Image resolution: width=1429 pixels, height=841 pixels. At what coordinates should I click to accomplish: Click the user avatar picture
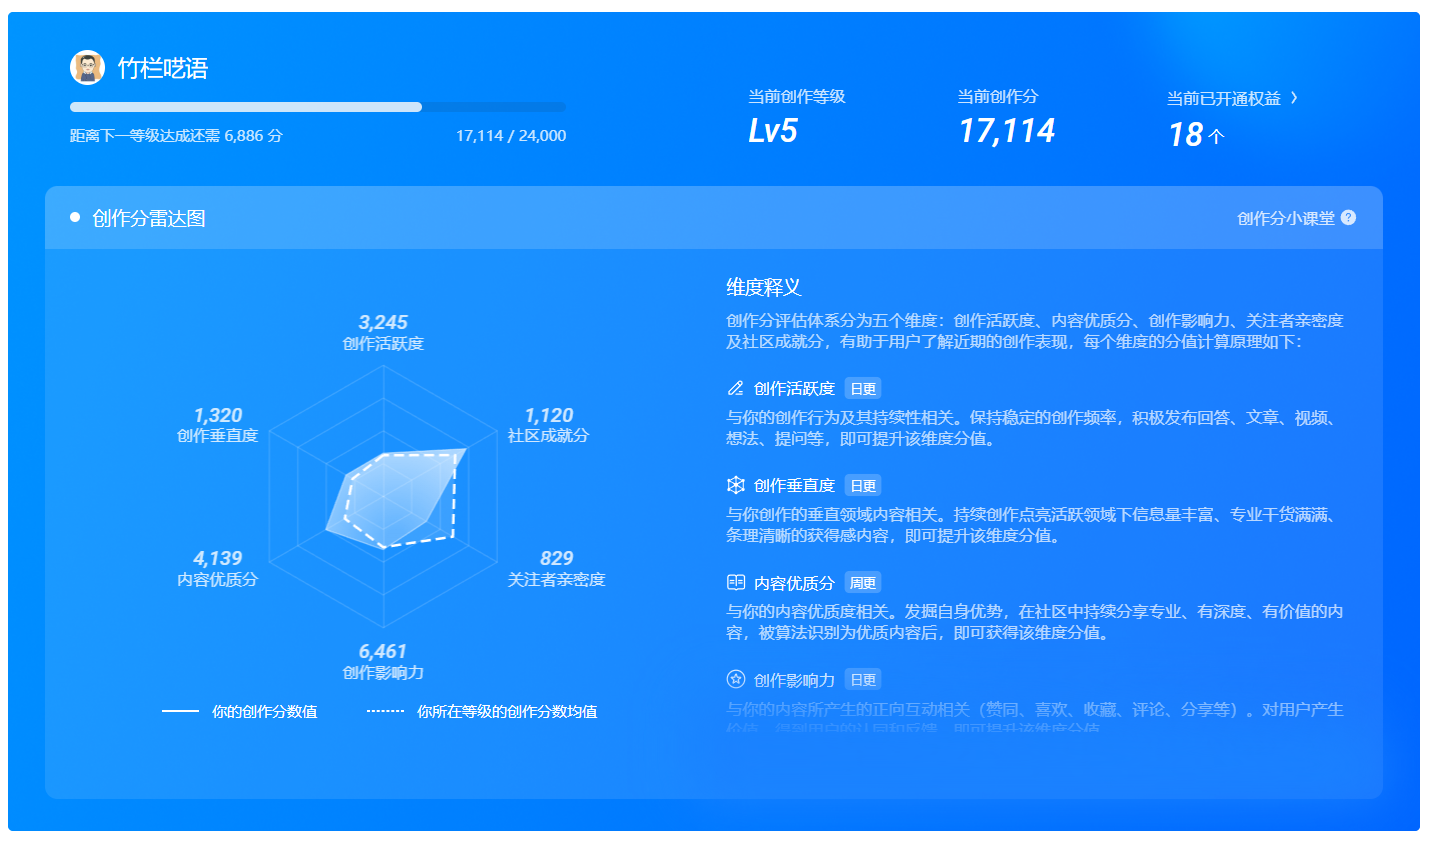point(88,68)
